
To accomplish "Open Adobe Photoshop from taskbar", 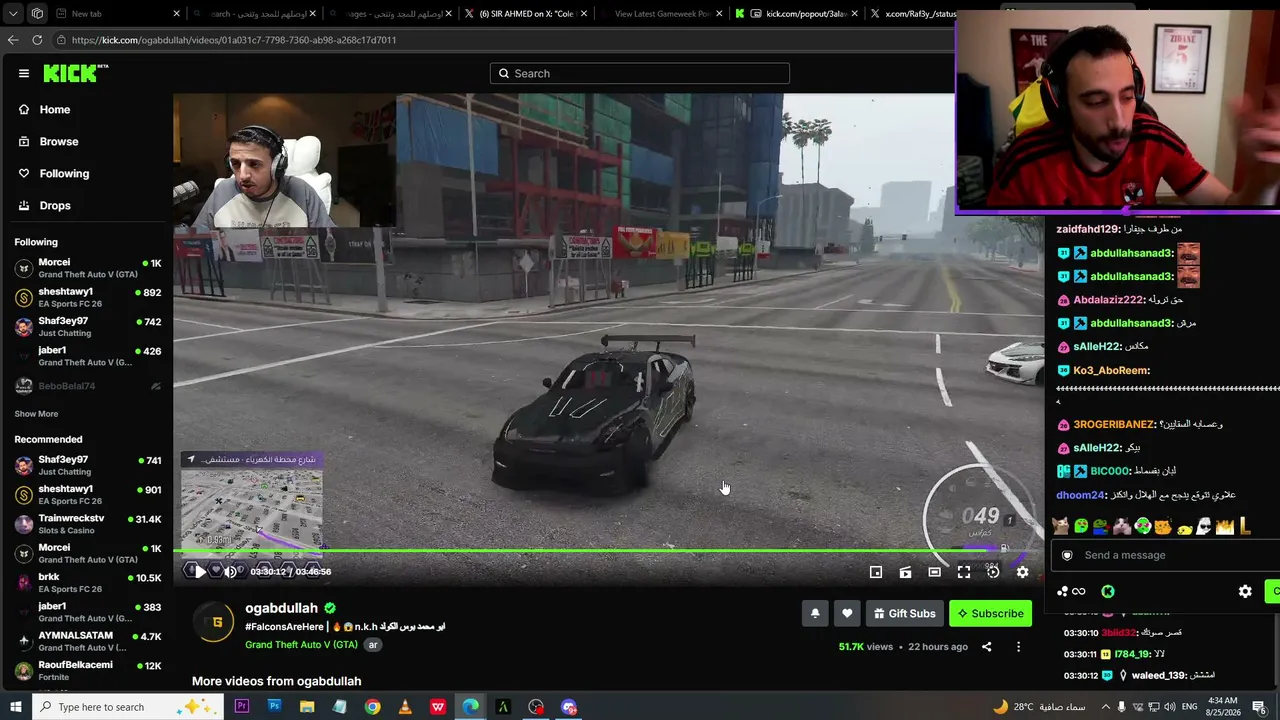I will pyautogui.click(x=275, y=707).
